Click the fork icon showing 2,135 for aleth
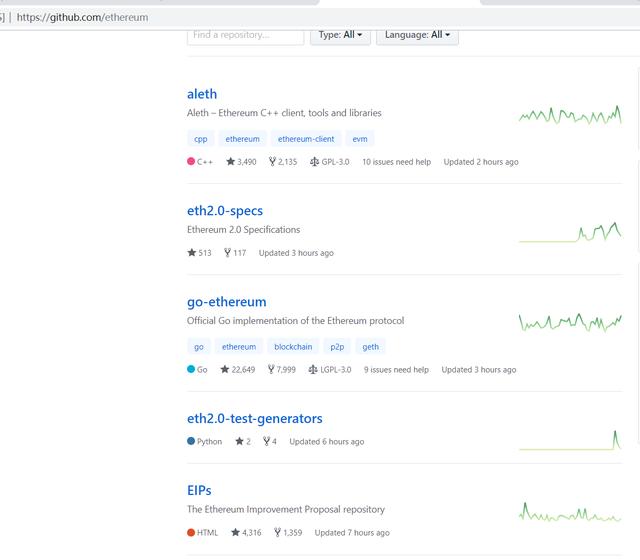The height and width of the screenshot is (560, 640). click(272, 162)
